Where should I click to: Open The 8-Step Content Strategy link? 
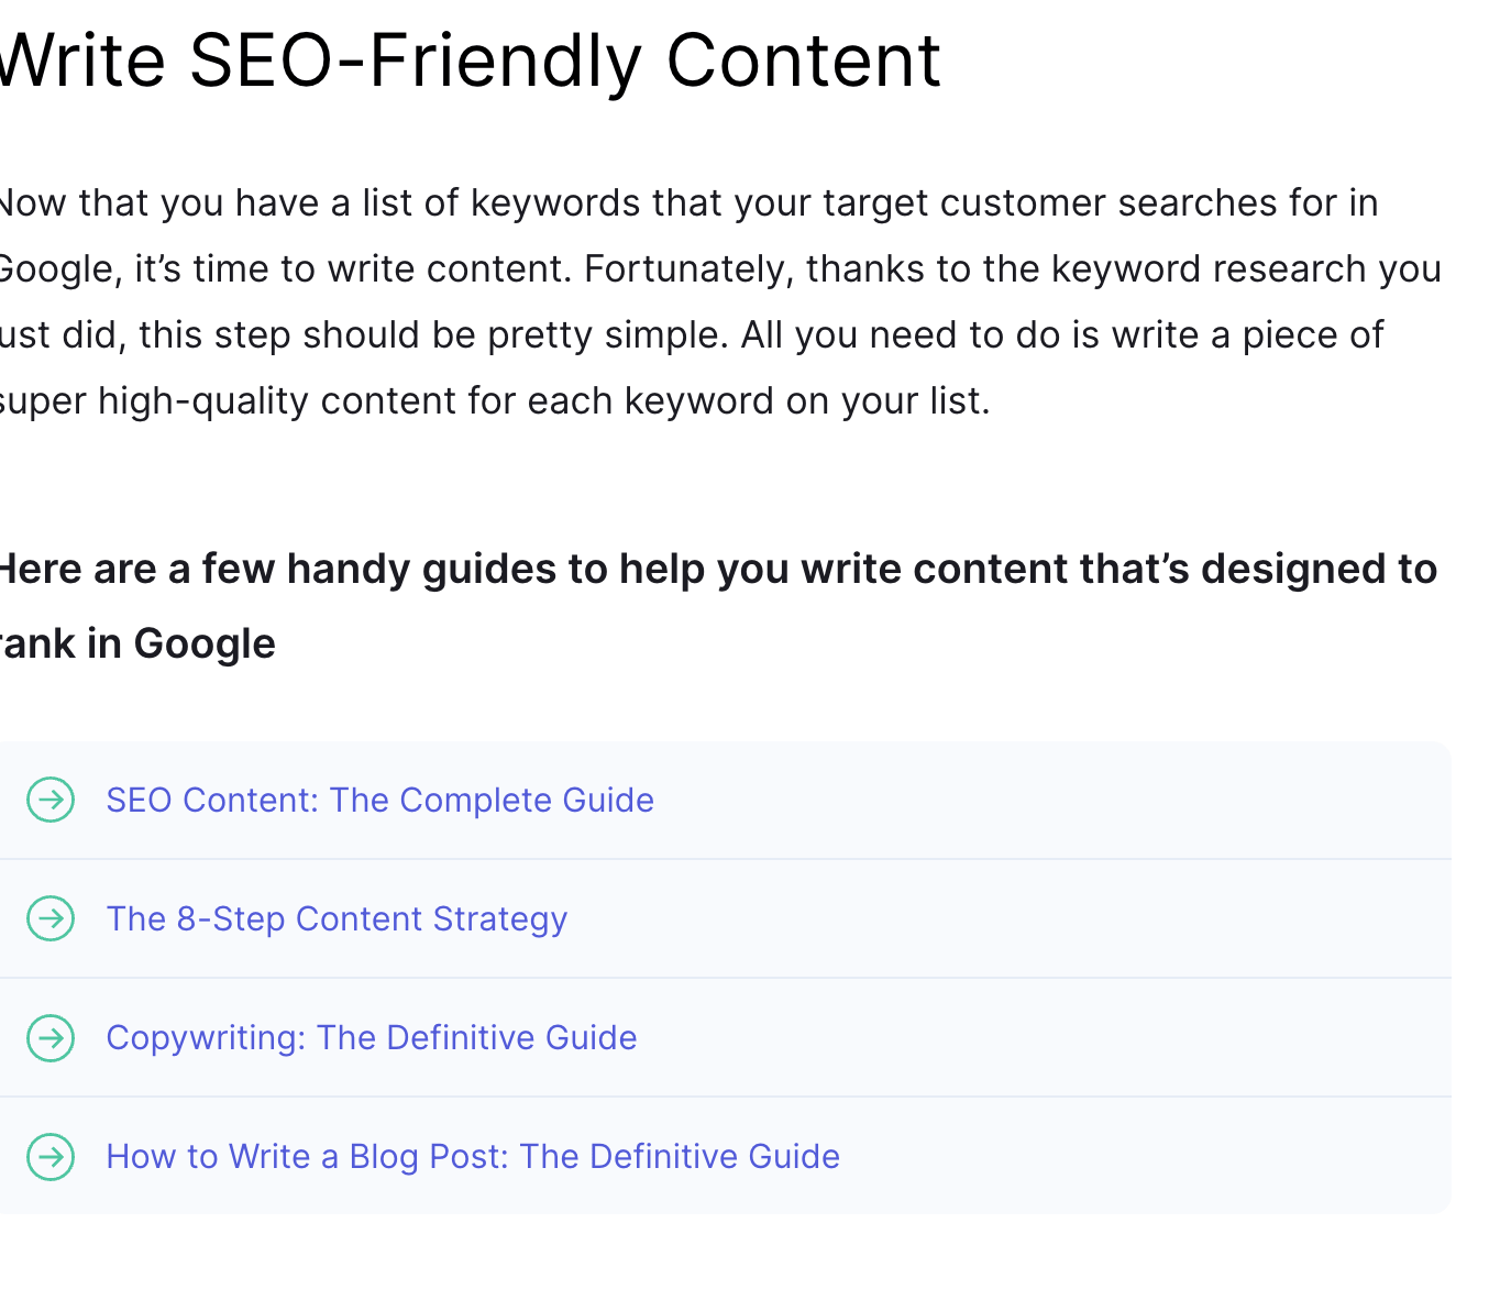point(336,919)
